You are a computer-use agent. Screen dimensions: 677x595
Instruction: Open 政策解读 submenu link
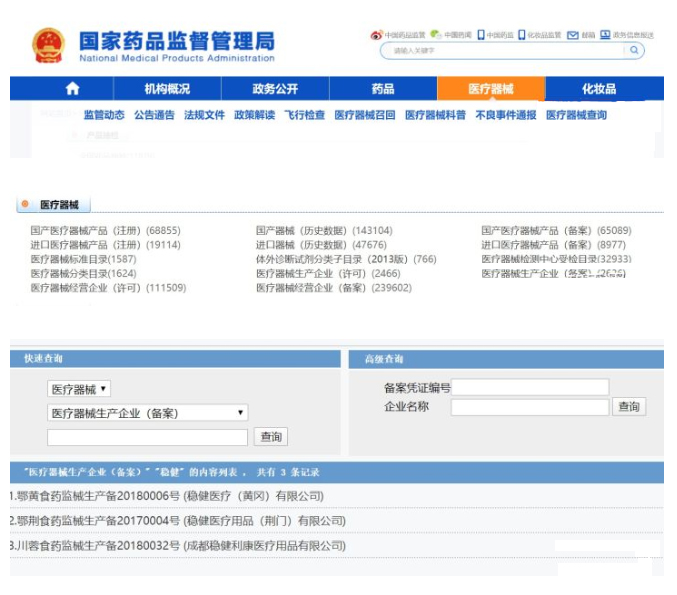(x=254, y=115)
